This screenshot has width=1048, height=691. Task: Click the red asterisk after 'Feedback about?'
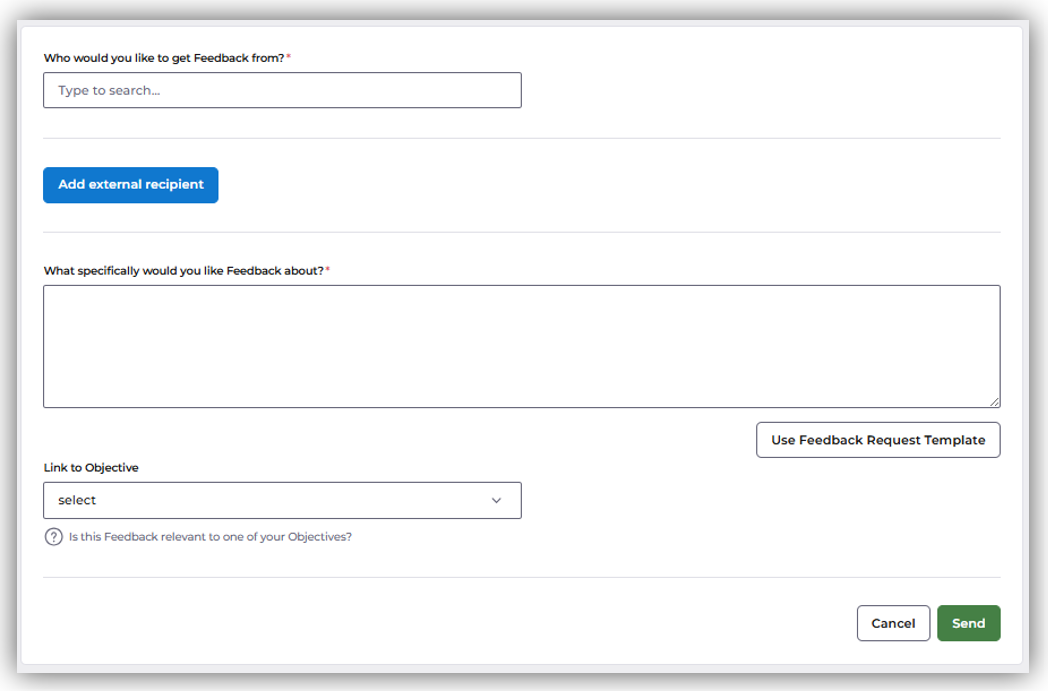pos(328,270)
